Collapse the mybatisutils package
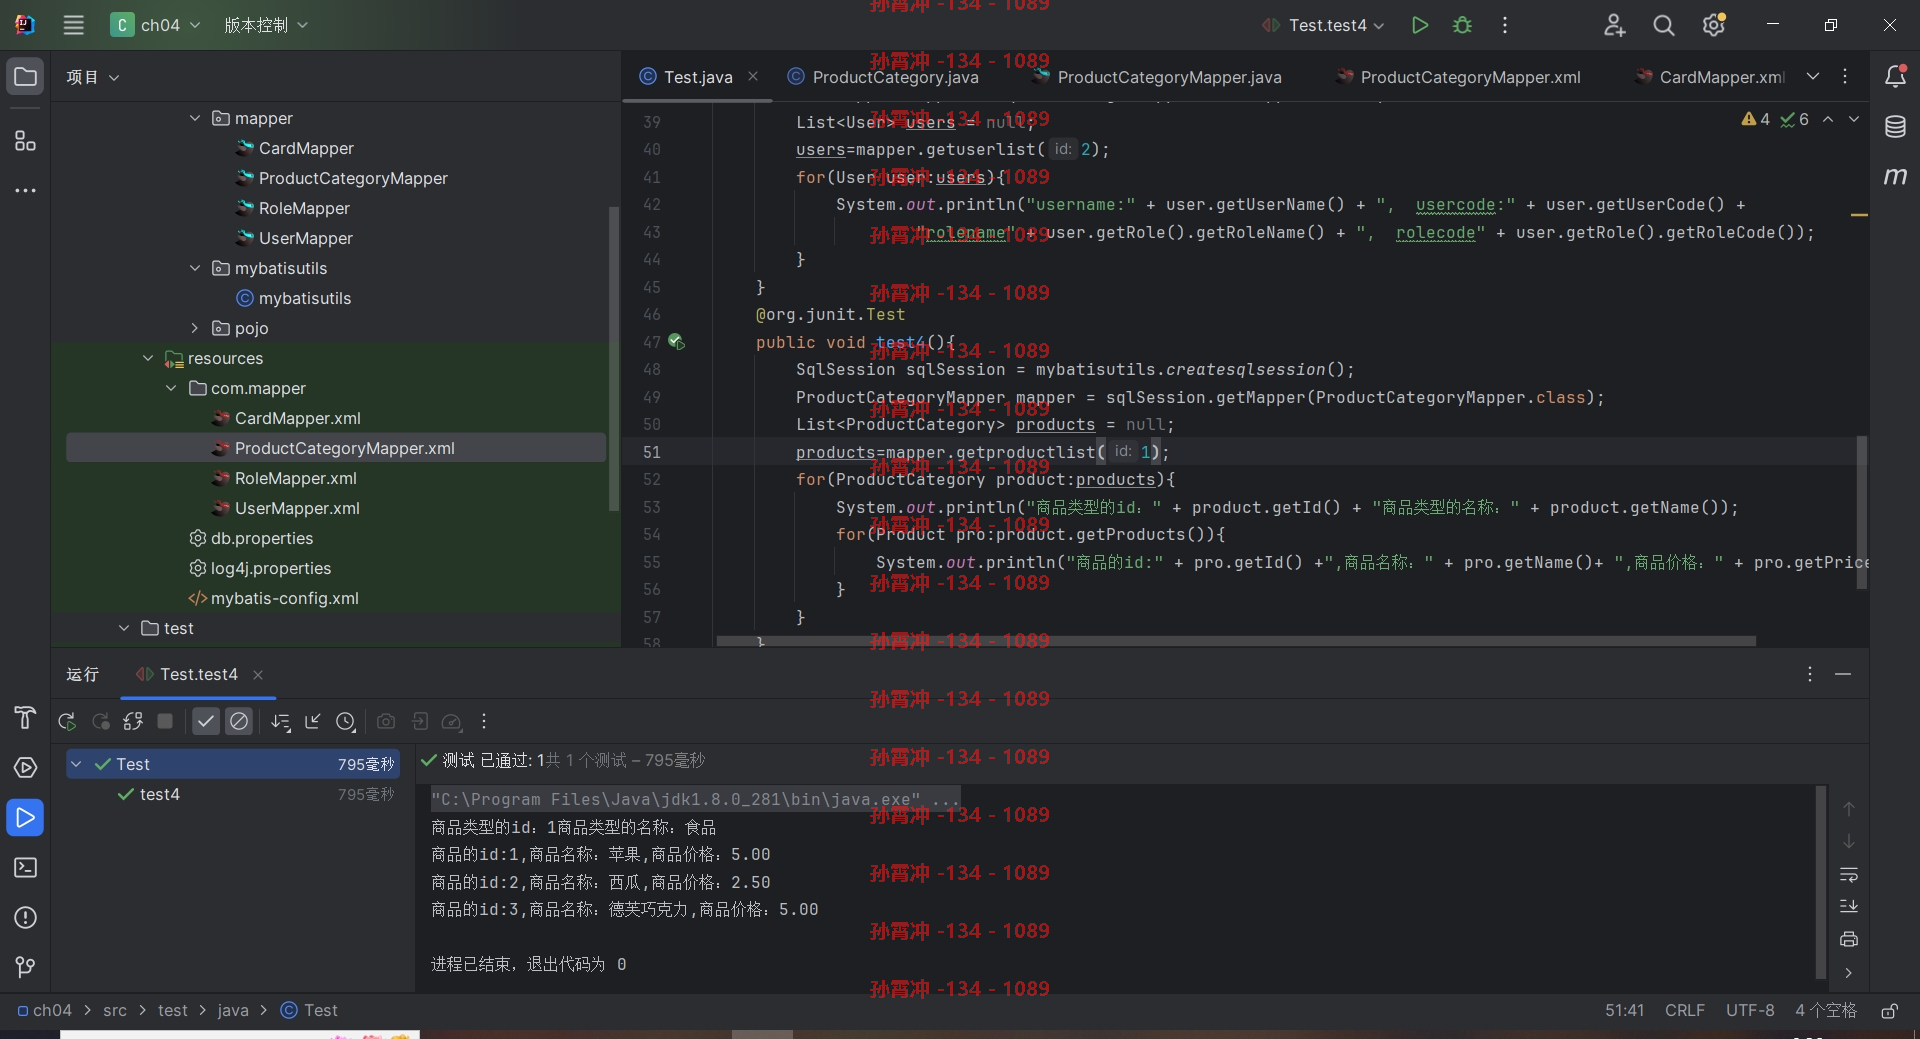The height and width of the screenshot is (1039, 1920). pyautogui.click(x=195, y=268)
